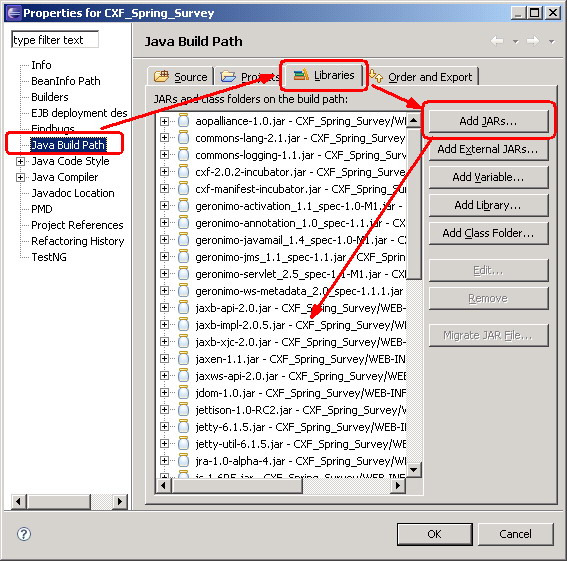This screenshot has width=567, height=561.
Task: Expand the Java Compiler tree node
Action: [x=20, y=177]
